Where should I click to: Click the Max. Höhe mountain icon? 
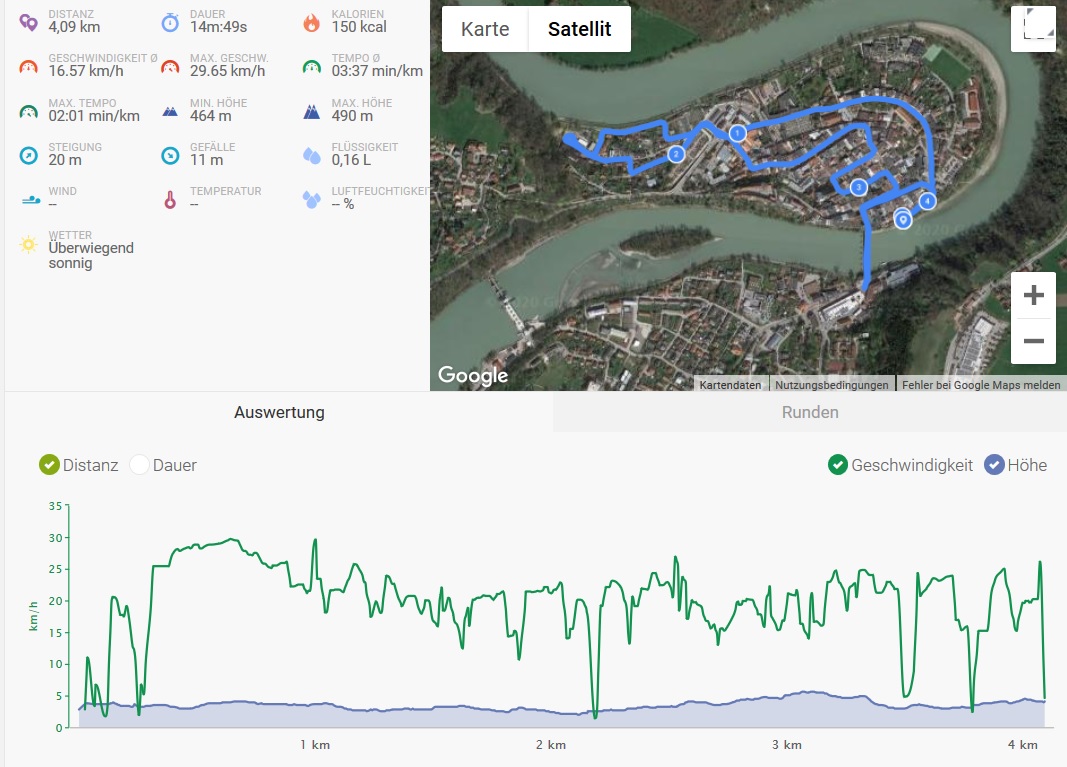coord(312,110)
